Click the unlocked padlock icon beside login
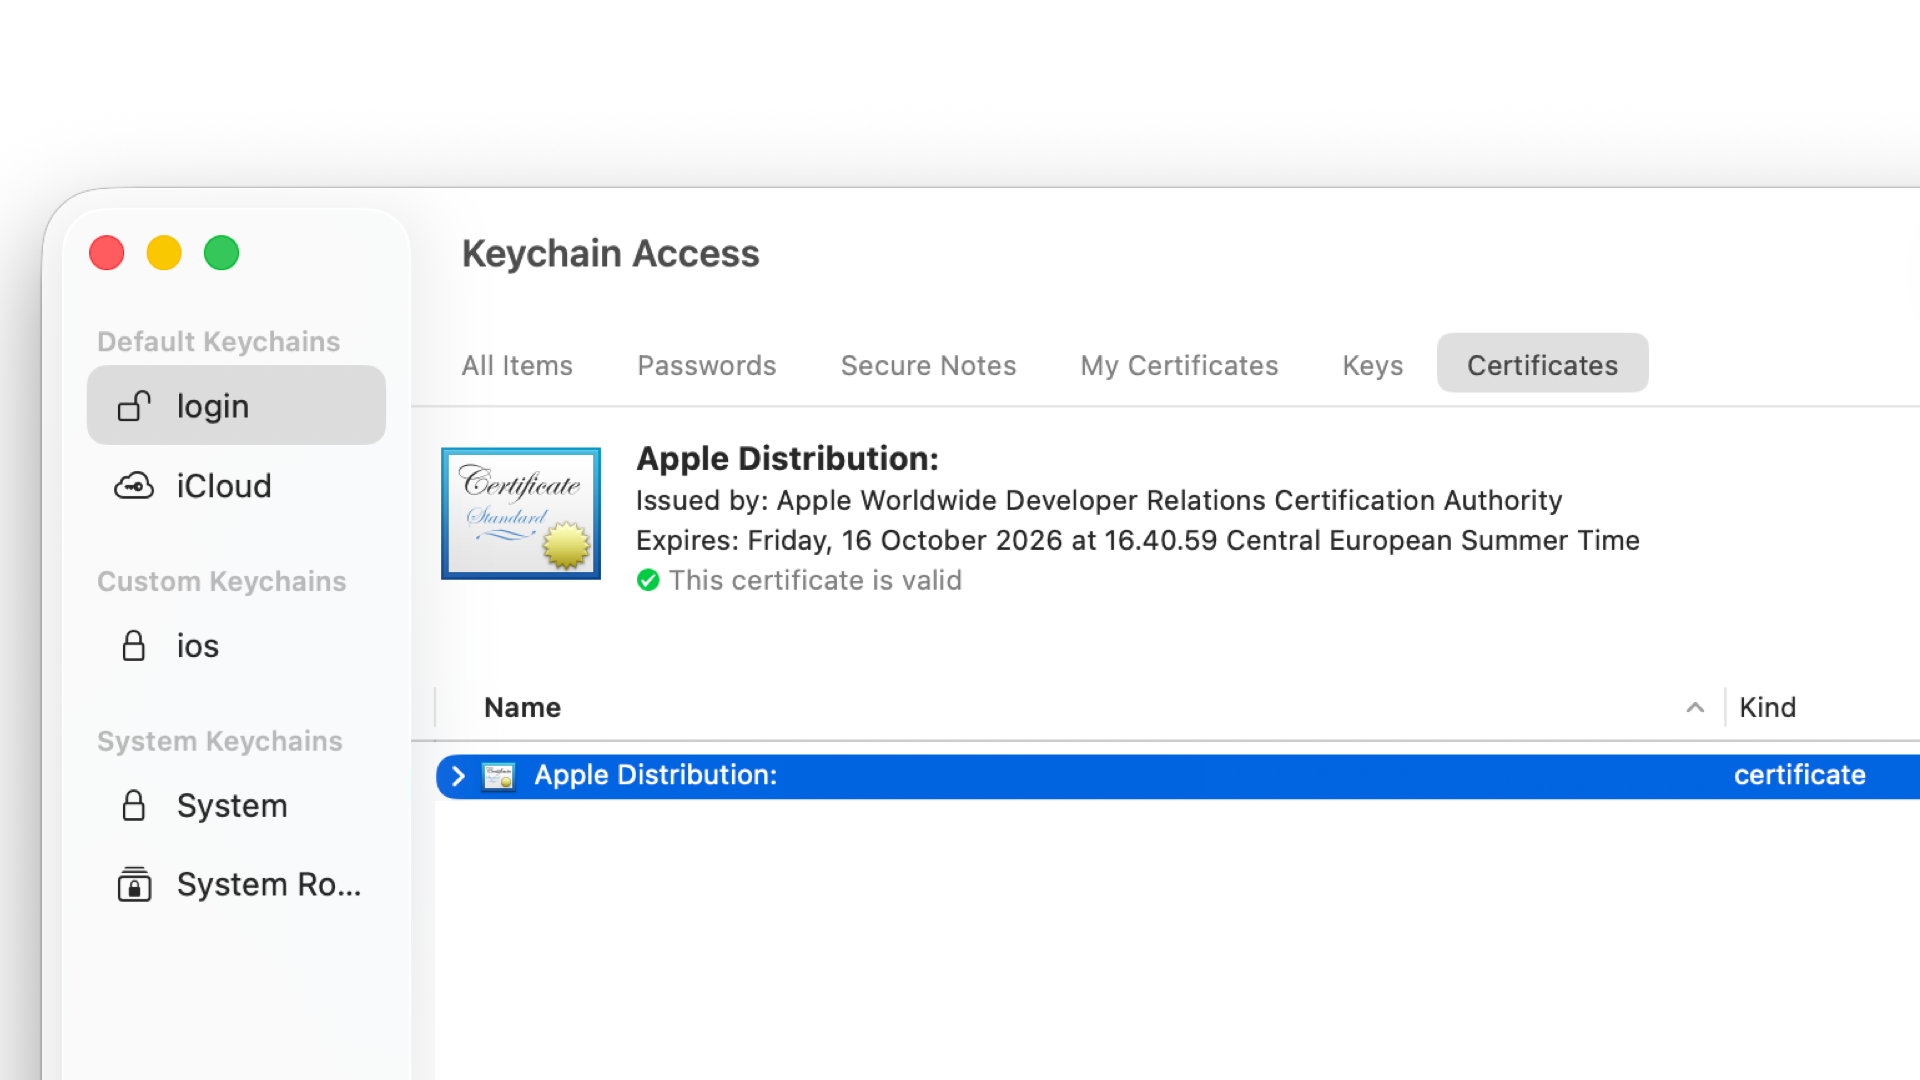 pos(134,406)
